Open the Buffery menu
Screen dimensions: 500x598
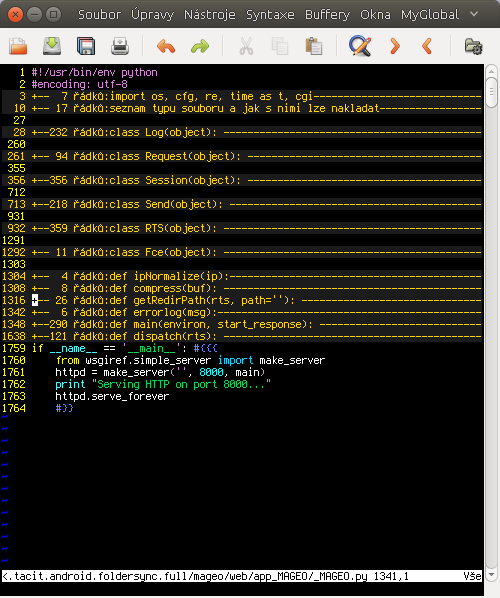[327, 14]
